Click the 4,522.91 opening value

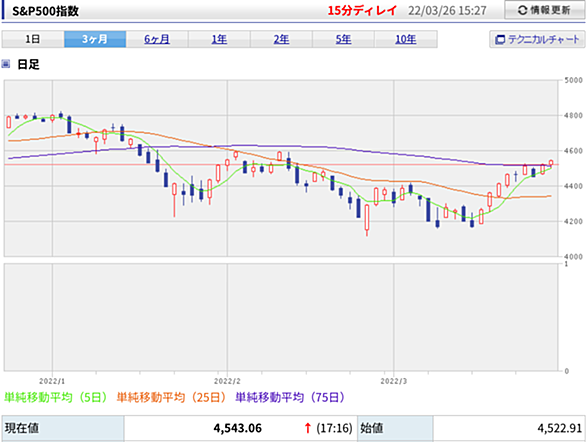click(560, 428)
